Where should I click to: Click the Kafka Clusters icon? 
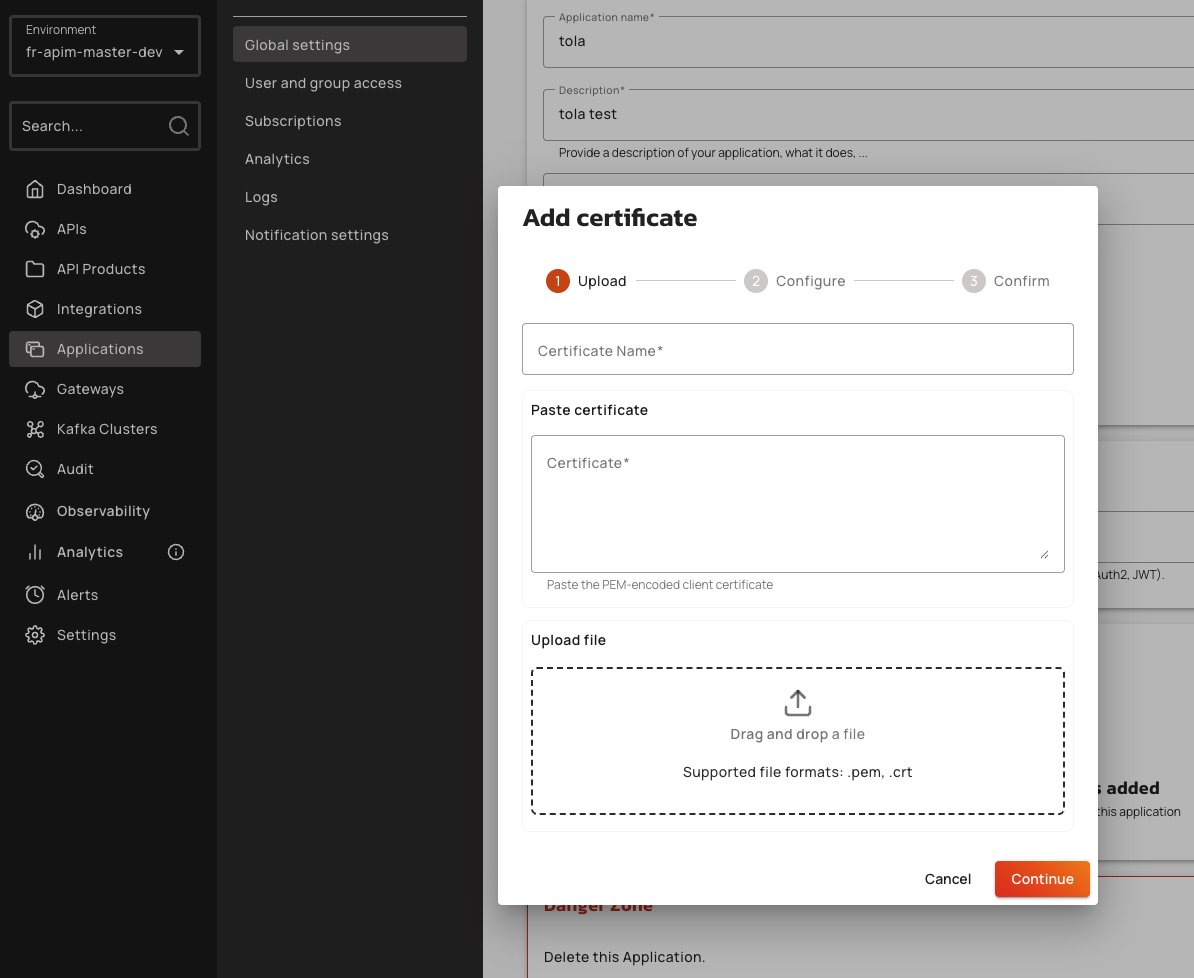pyautogui.click(x=35, y=429)
